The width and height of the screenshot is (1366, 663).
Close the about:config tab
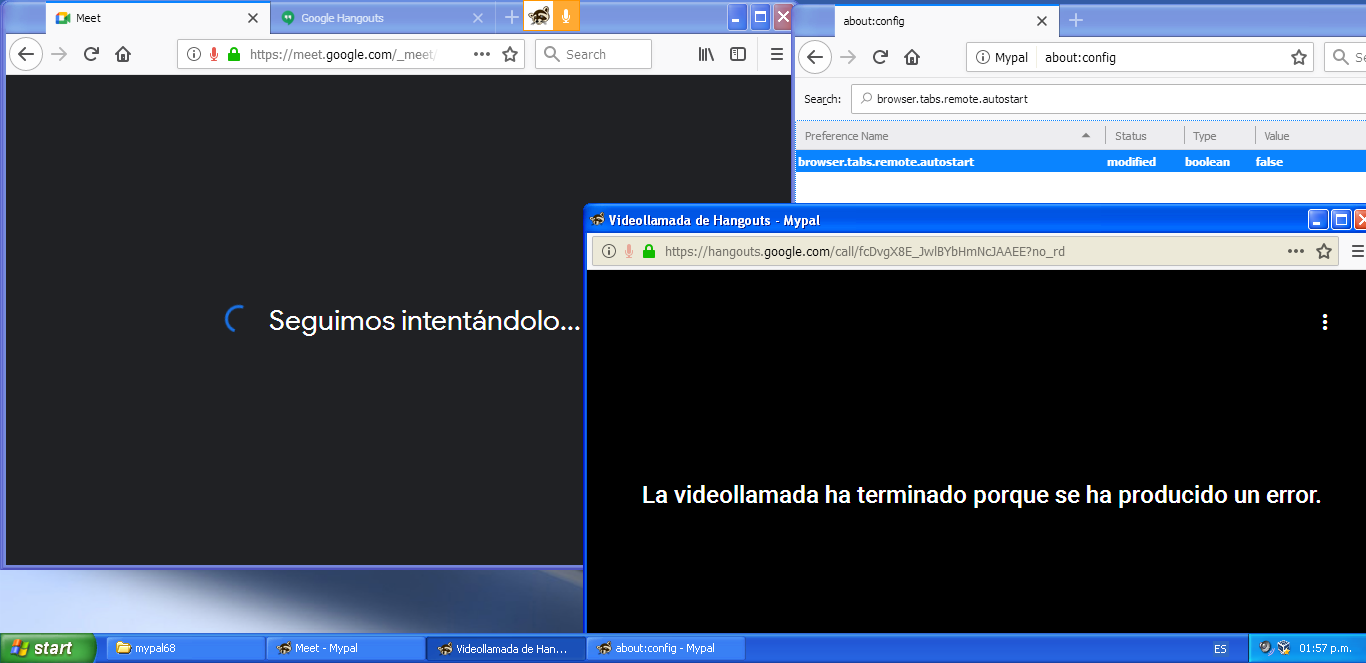click(1041, 20)
